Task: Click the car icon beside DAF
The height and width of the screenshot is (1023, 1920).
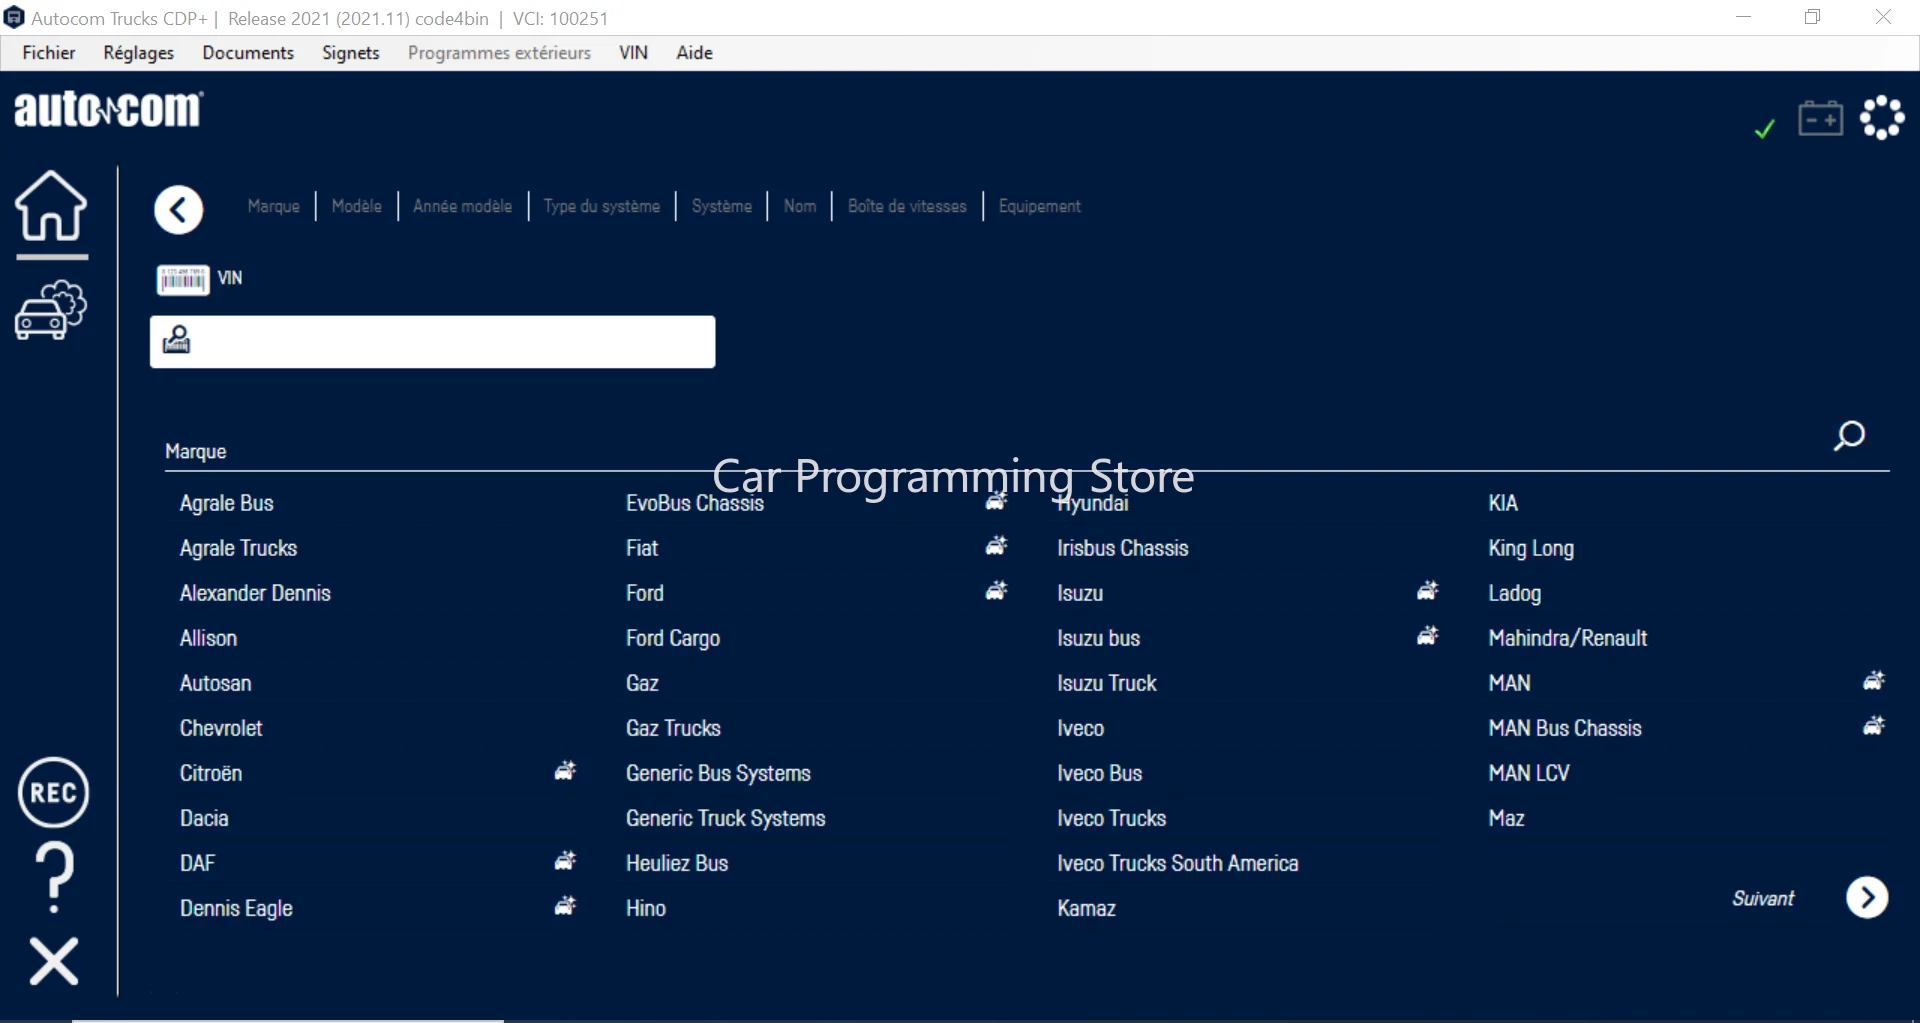Action: coord(566,861)
